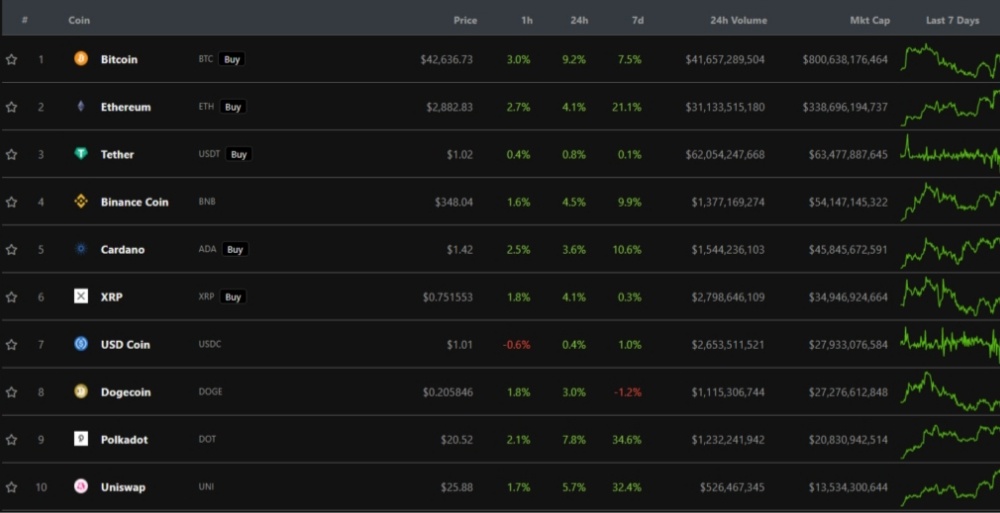Click Dogecoin 7d change -1.2%
This screenshot has height=513, width=1000.
coord(628,392)
